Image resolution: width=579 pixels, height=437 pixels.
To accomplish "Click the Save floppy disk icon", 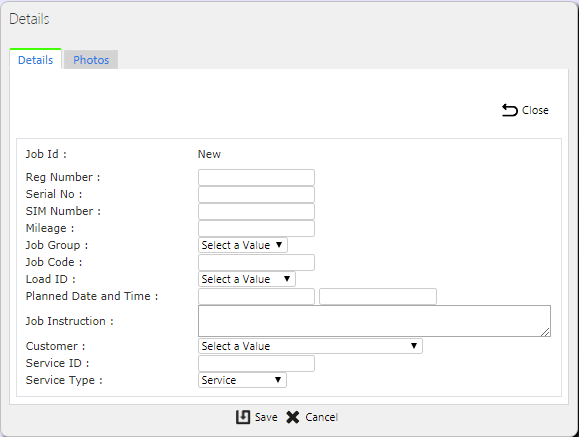I will click(243, 417).
